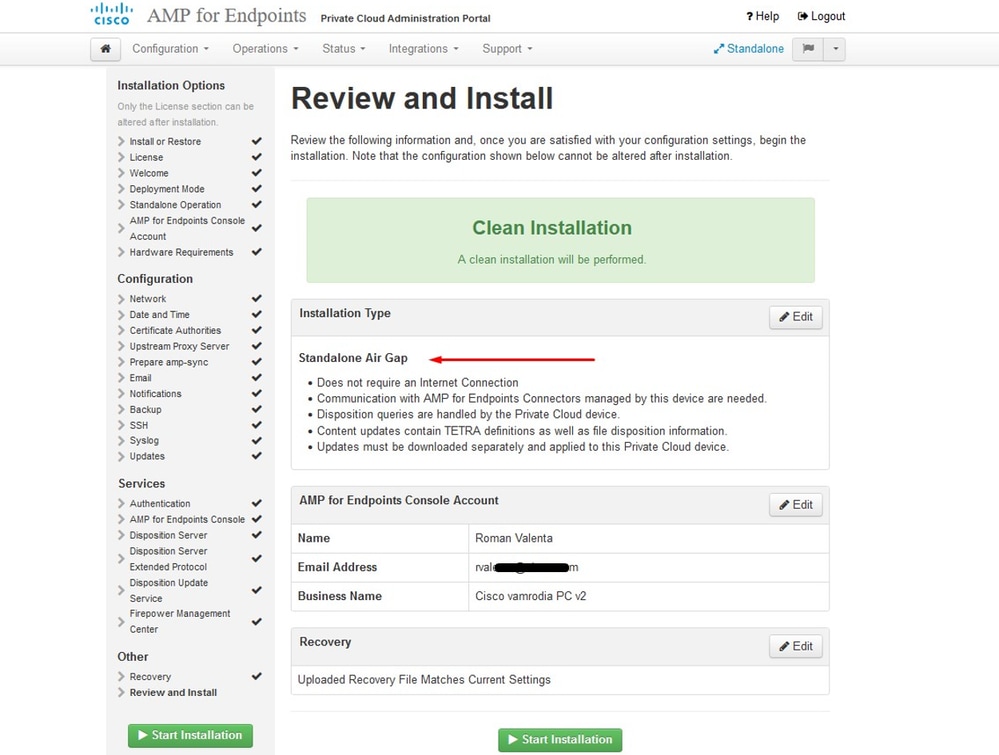The height and width of the screenshot is (755, 999).
Task: Open the Disposition Server step
Action: pos(168,535)
